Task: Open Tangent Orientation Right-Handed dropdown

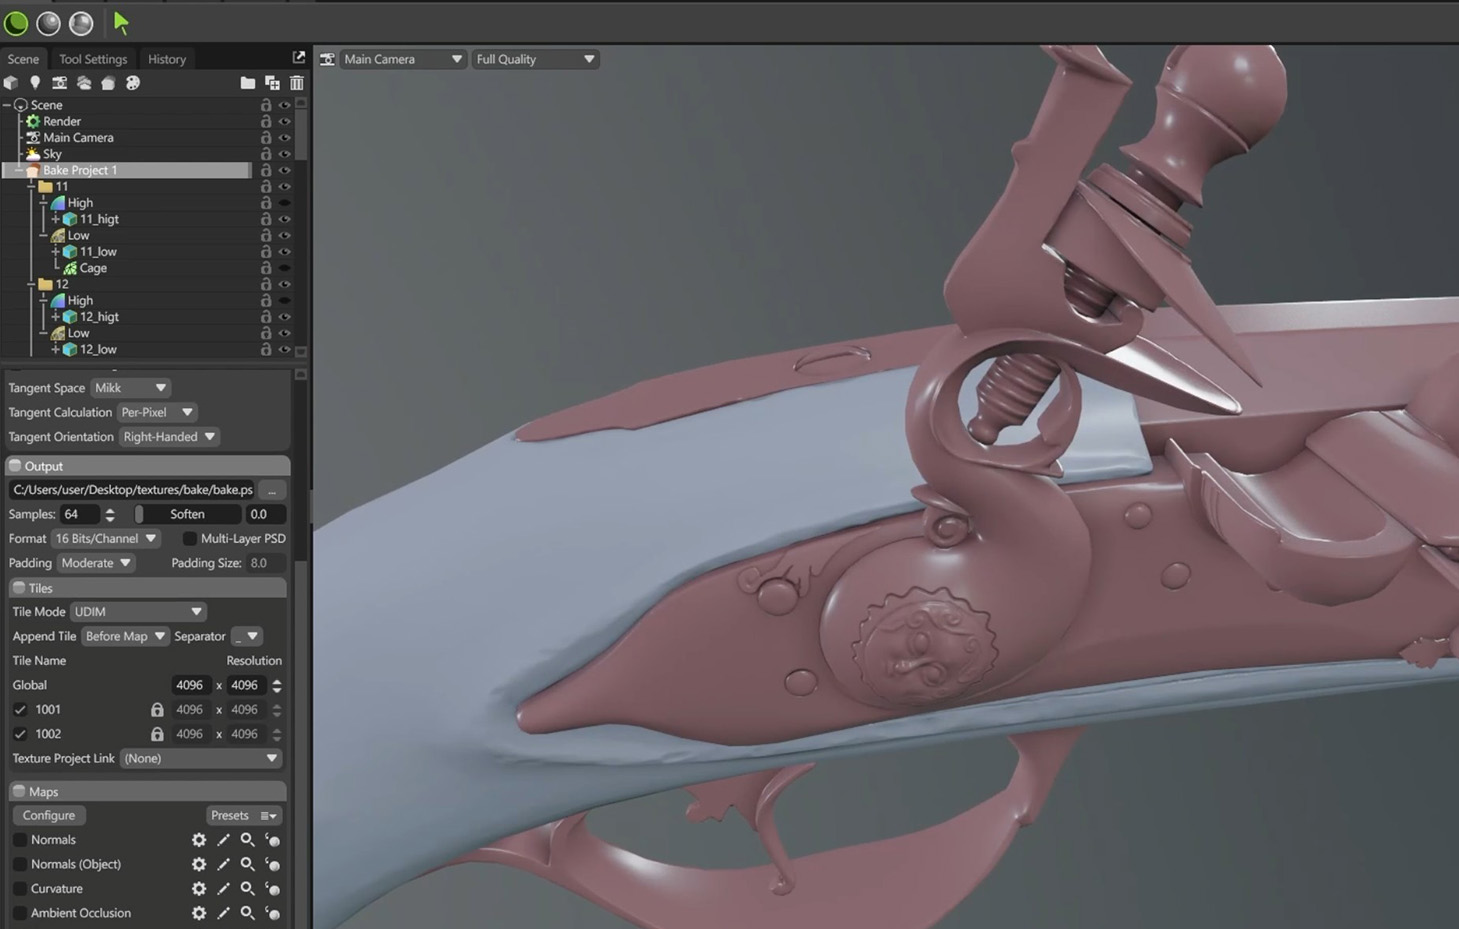Action: coord(169,437)
